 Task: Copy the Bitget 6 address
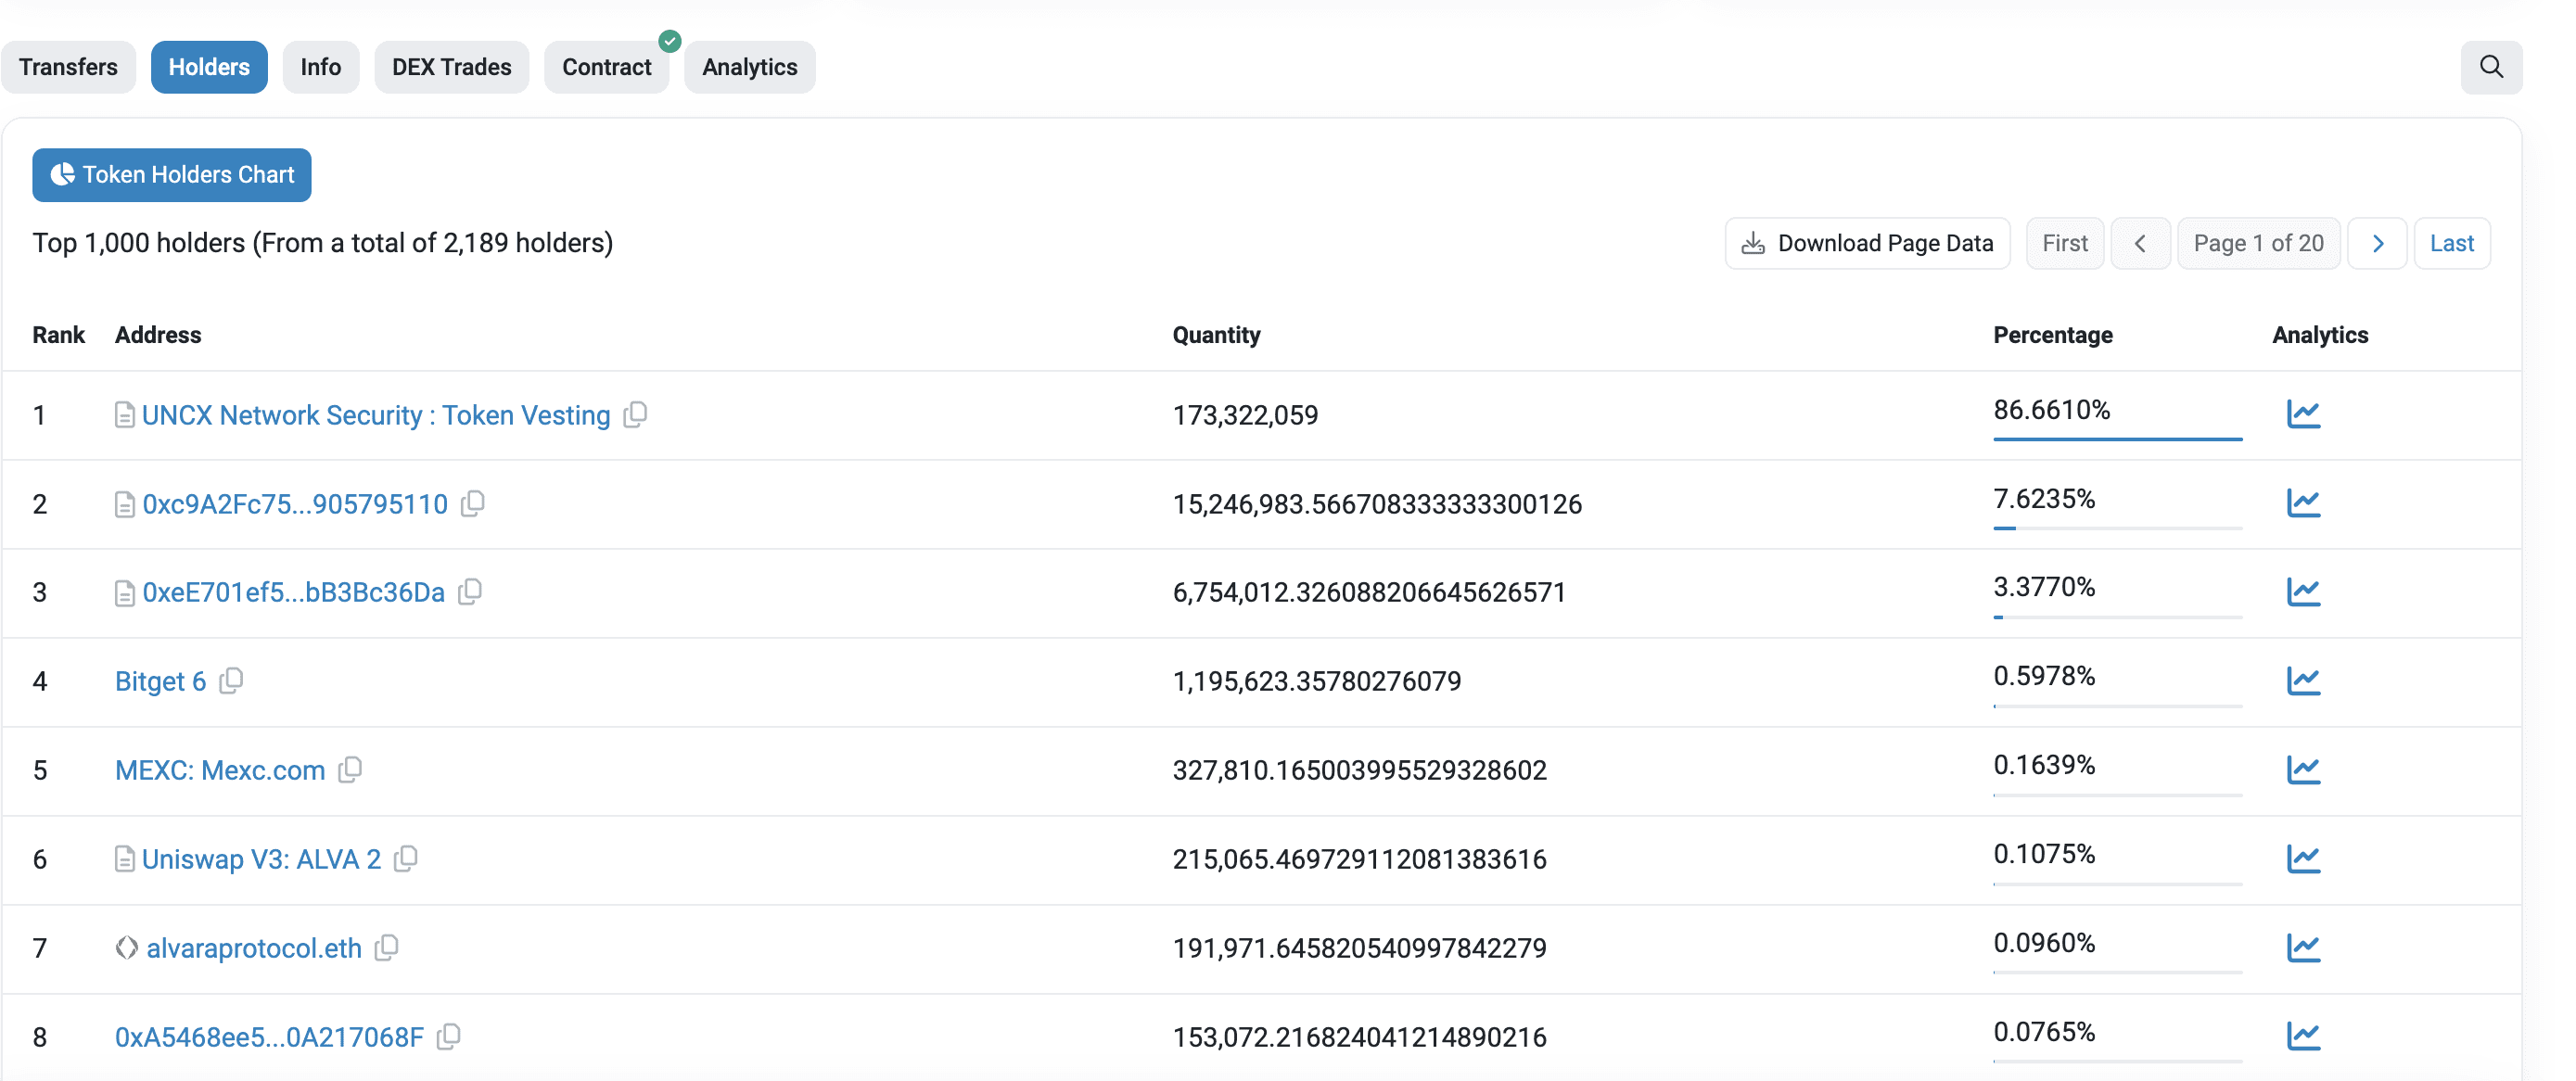[x=231, y=681]
